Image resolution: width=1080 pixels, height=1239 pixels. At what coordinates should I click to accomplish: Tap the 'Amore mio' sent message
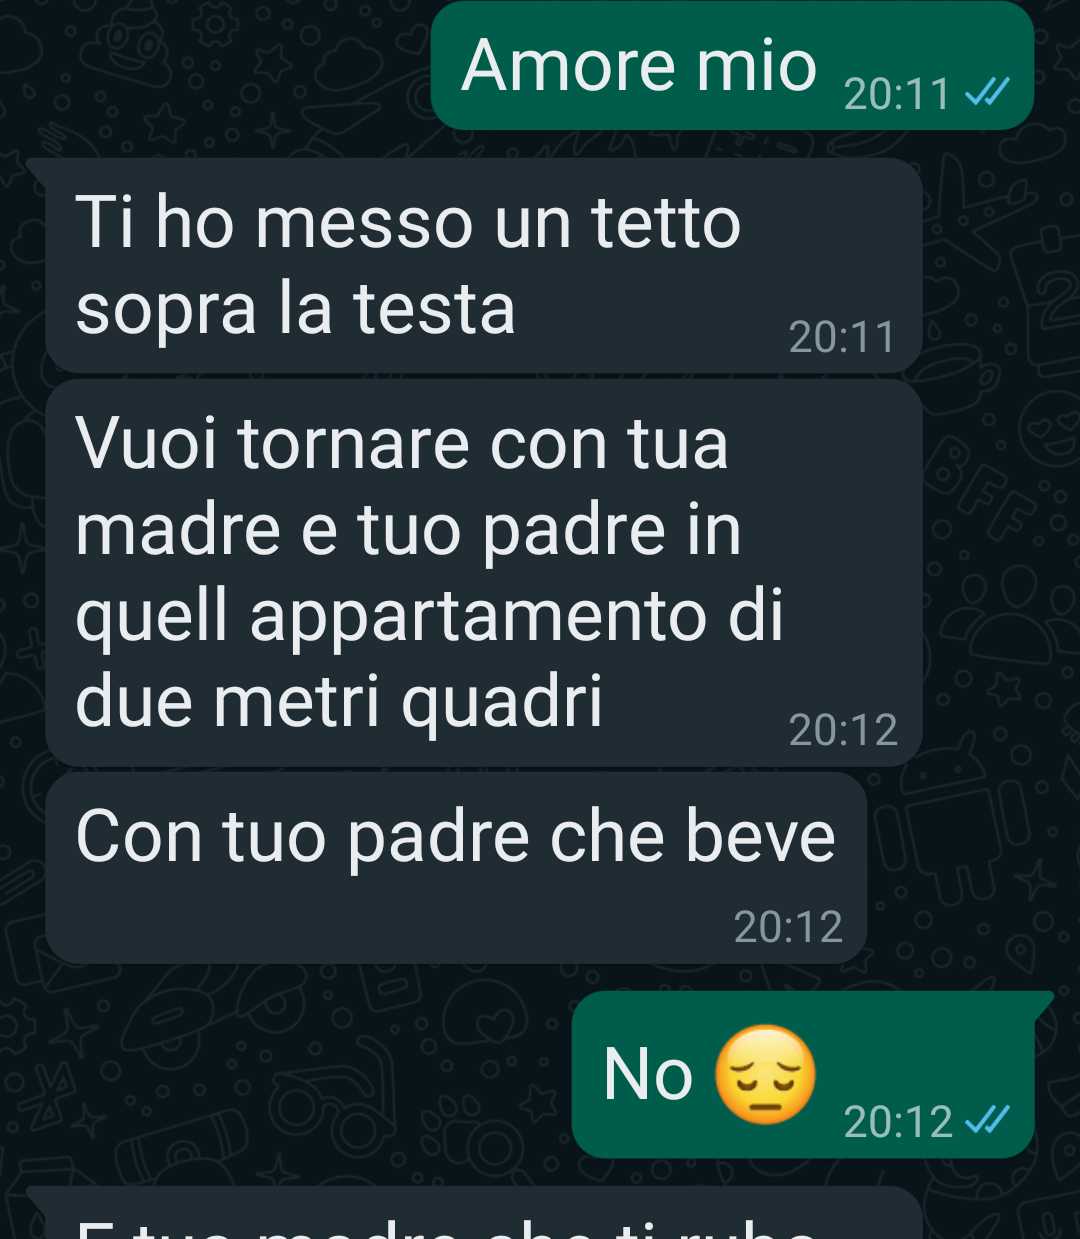click(732, 66)
